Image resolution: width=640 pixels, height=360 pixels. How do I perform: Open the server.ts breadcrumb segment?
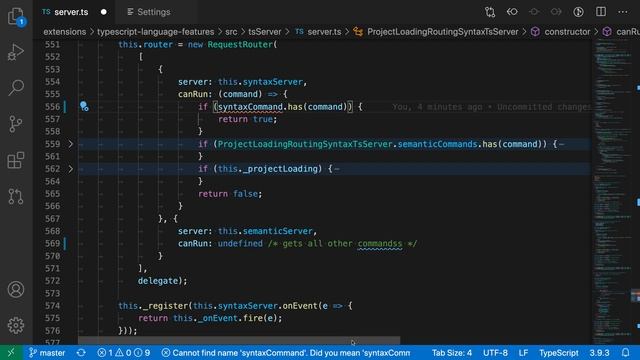point(318,32)
